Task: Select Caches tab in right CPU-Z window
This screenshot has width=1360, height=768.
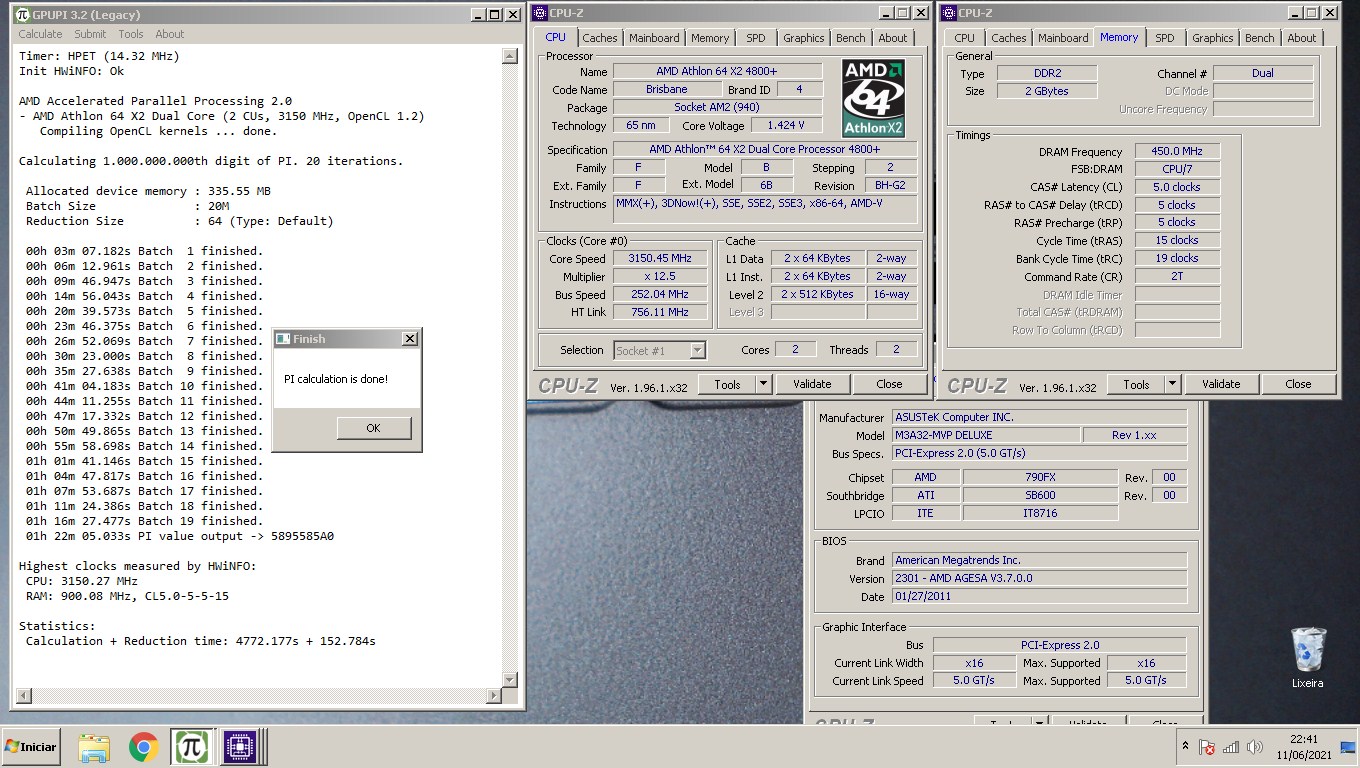Action: click(x=1009, y=38)
